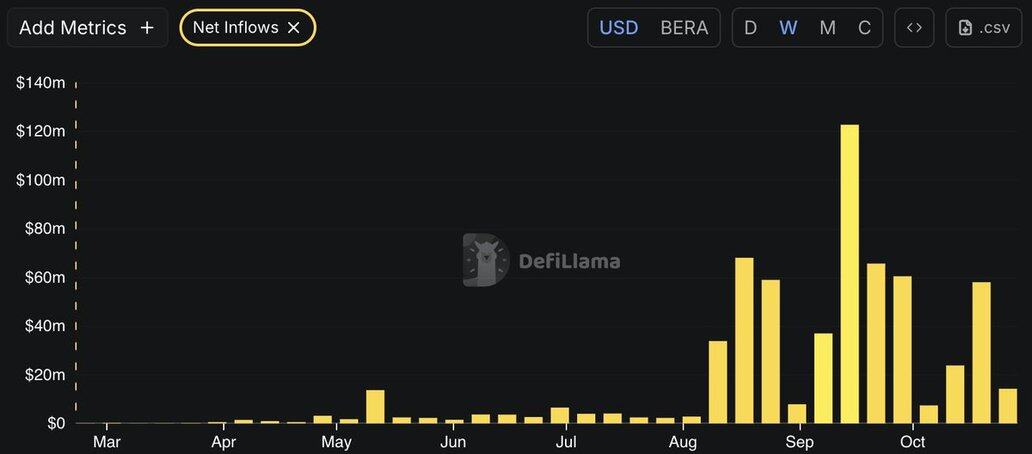Download data with the .csv button
This screenshot has width=1032, height=454.
[x=984, y=28]
